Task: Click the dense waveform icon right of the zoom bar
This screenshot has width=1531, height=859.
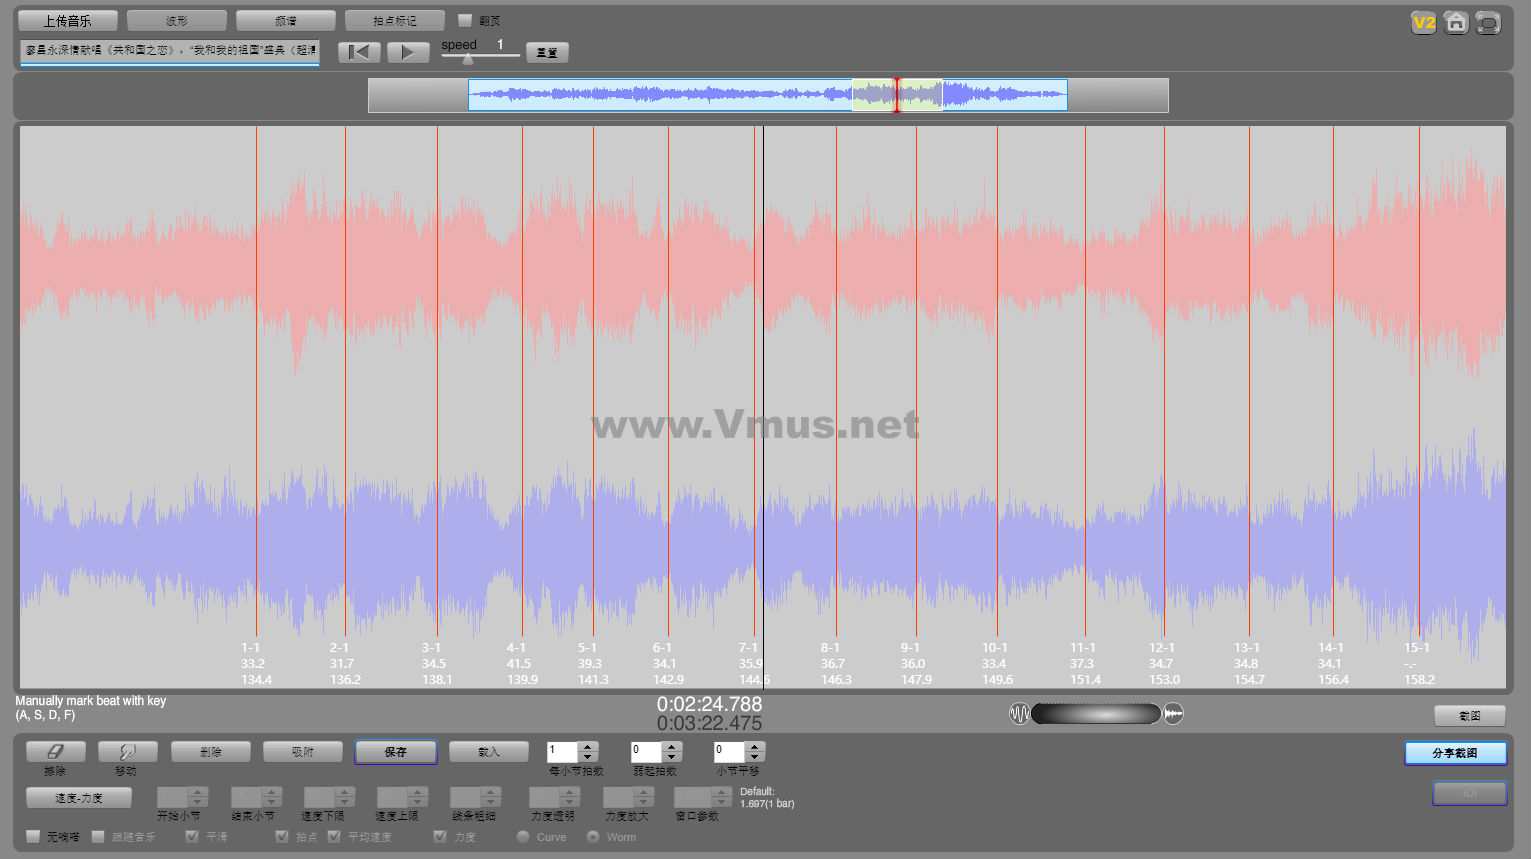Action: click(1173, 714)
